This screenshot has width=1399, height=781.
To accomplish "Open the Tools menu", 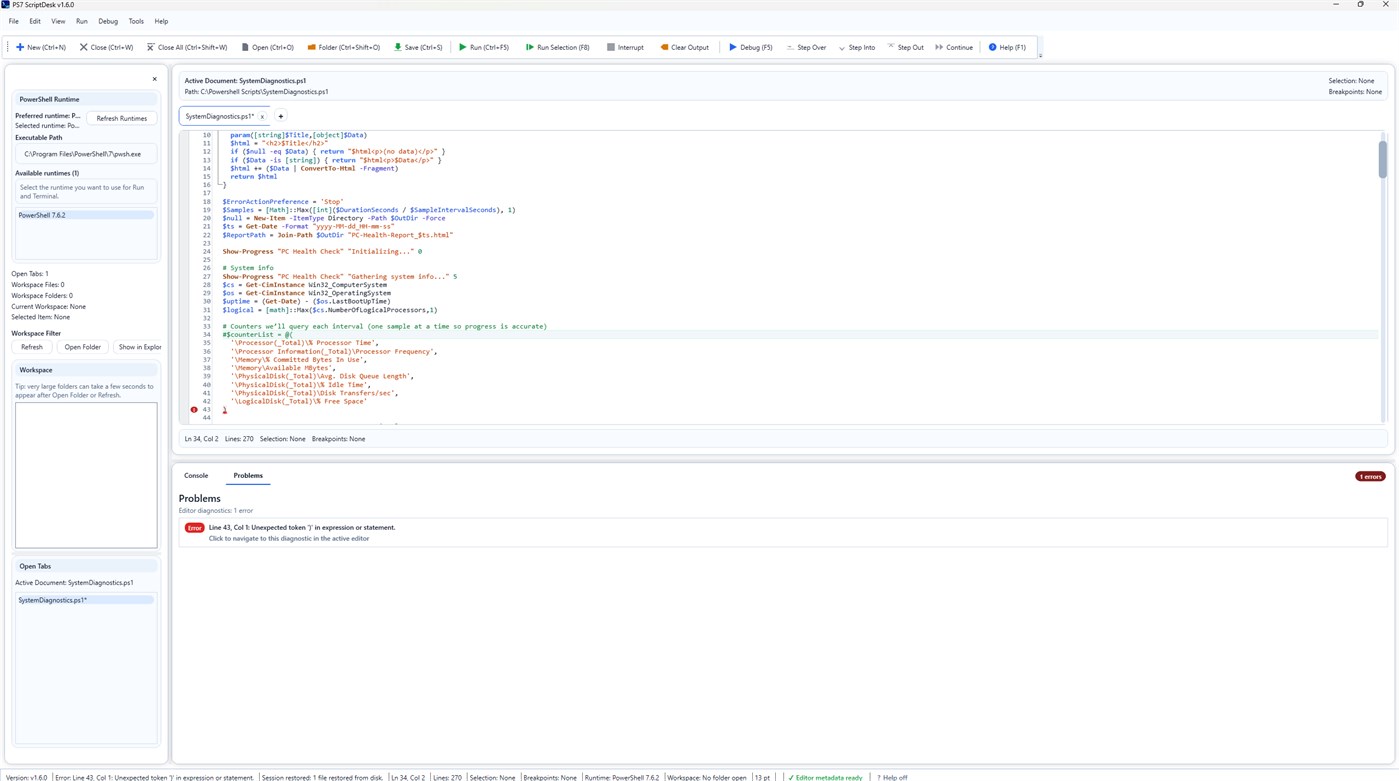I will point(136,21).
